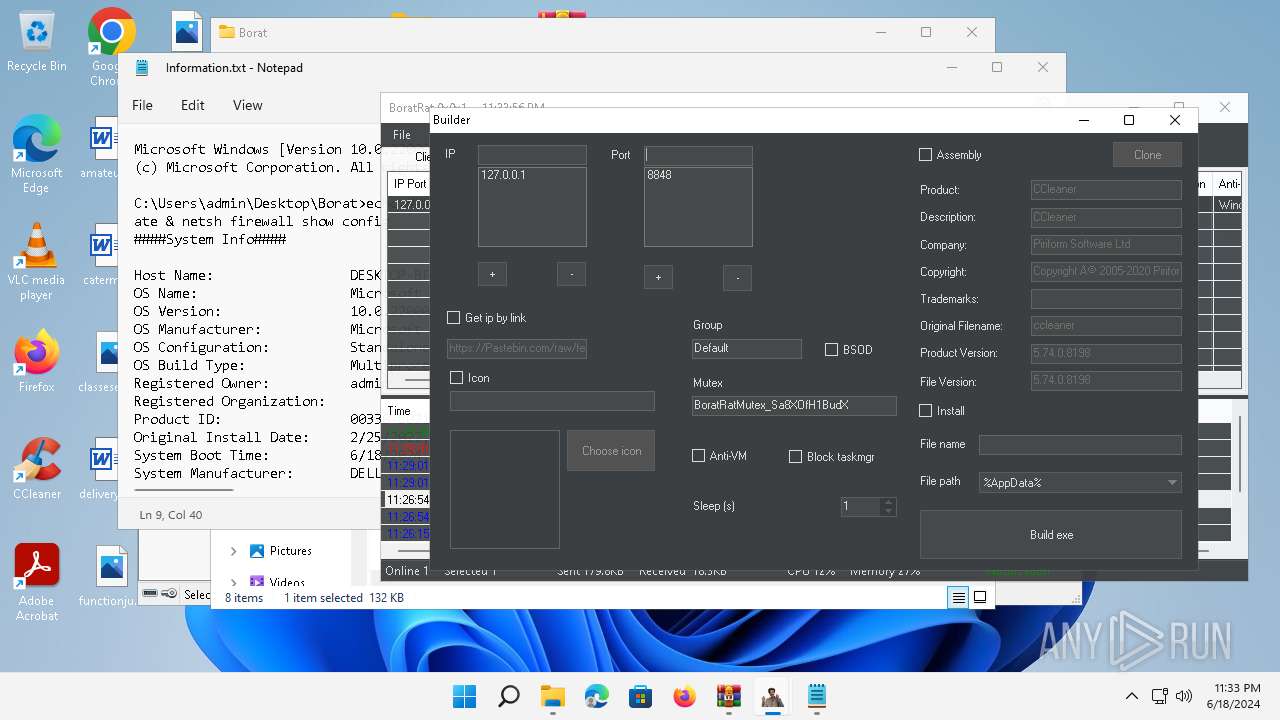This screenshot has height=720, width=1280.
Task: Click the Group Default field
Action: click(x=747, y=348)
